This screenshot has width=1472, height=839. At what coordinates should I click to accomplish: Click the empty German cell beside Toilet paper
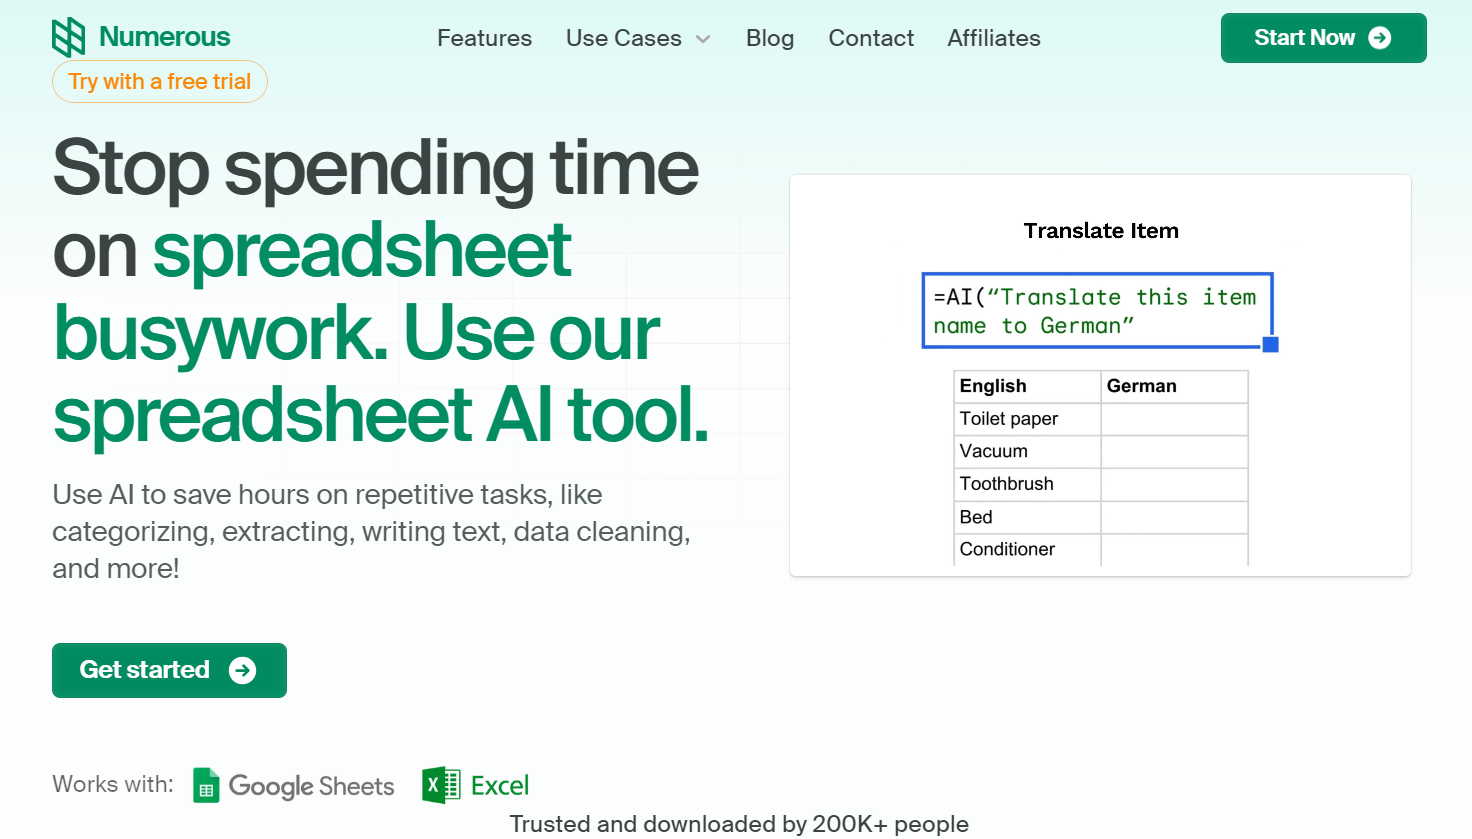click(x=1174, y=419)
